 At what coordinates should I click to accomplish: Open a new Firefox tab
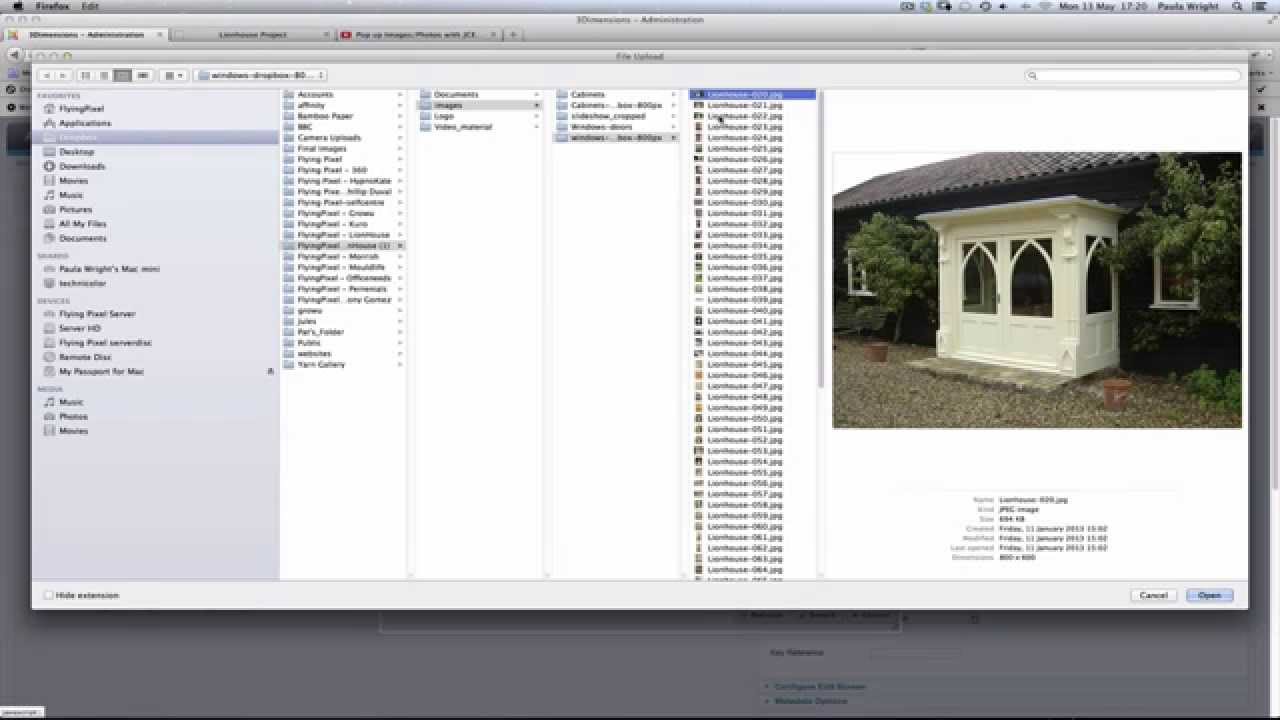(512, 35)
